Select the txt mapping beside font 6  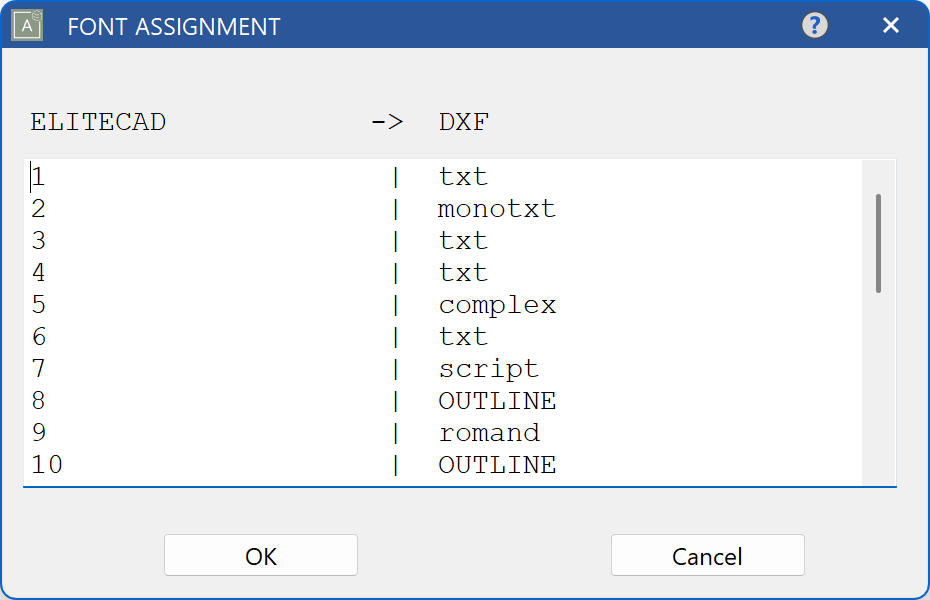coord(459,336)
